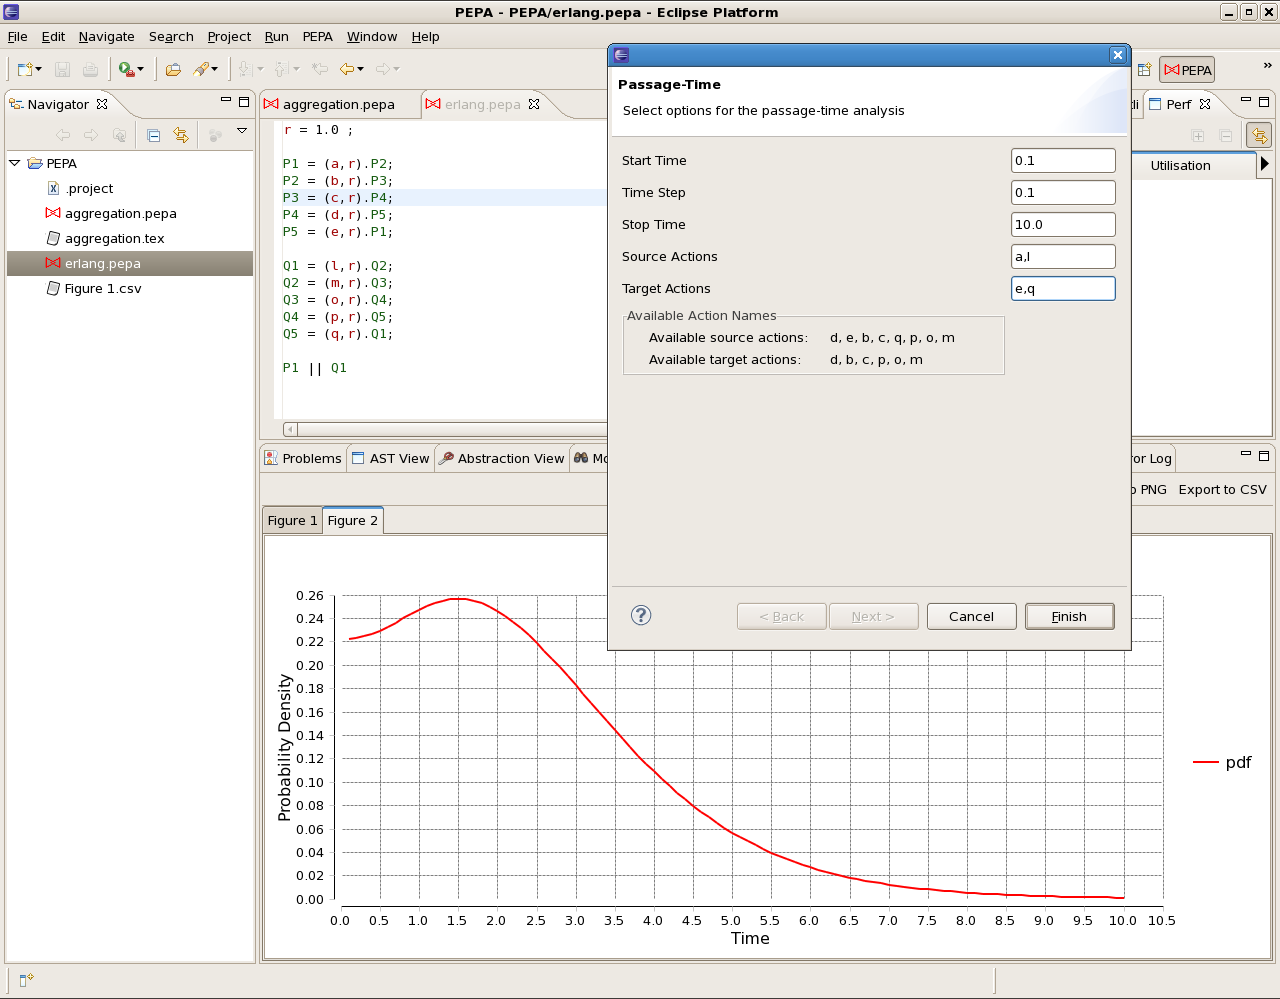Open dropdown arrow next to New wizard
The image size is (1280, 999).
[39, 69]
